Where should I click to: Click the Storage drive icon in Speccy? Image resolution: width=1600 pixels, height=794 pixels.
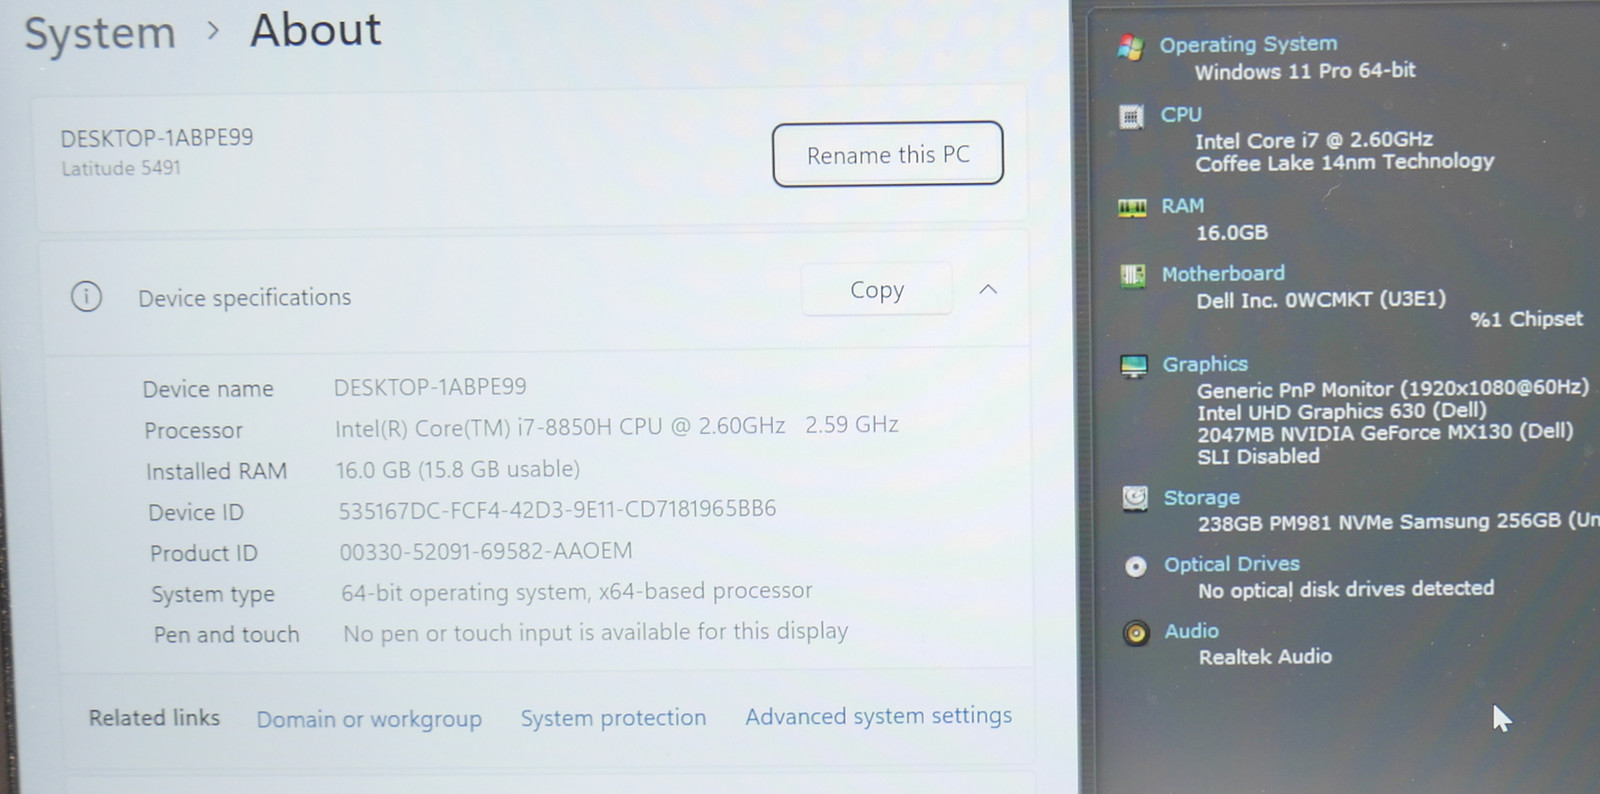(1135, 498)
